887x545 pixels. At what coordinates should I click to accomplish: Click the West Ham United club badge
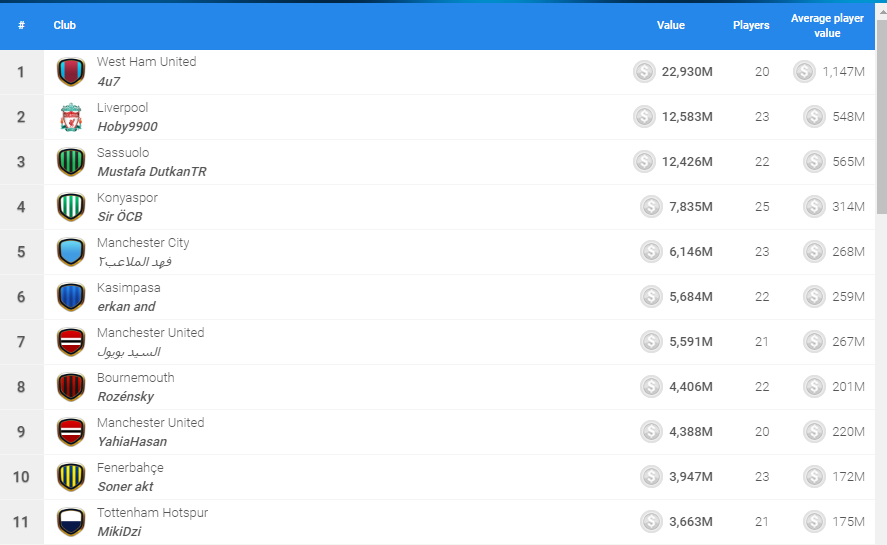click(71, 72)
